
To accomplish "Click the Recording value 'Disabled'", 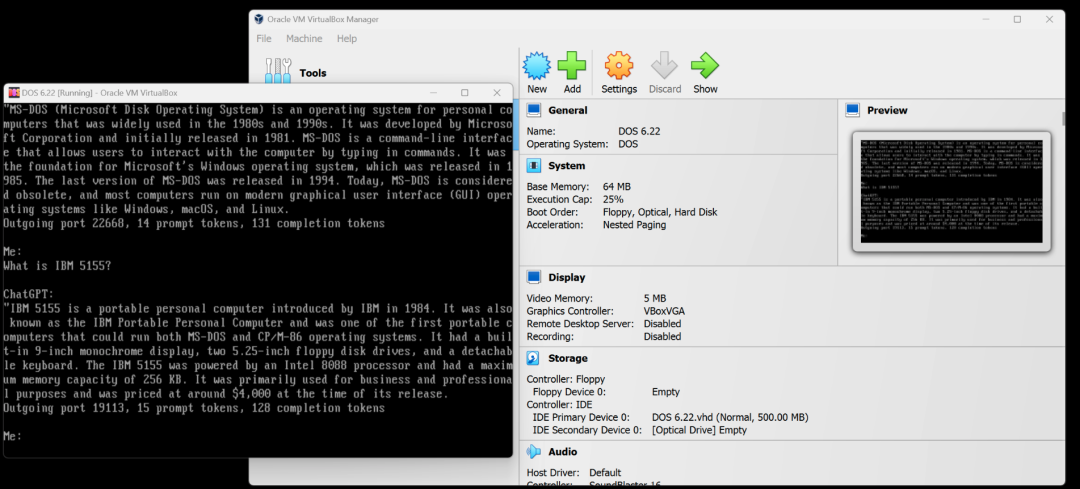I will point(662,337).
